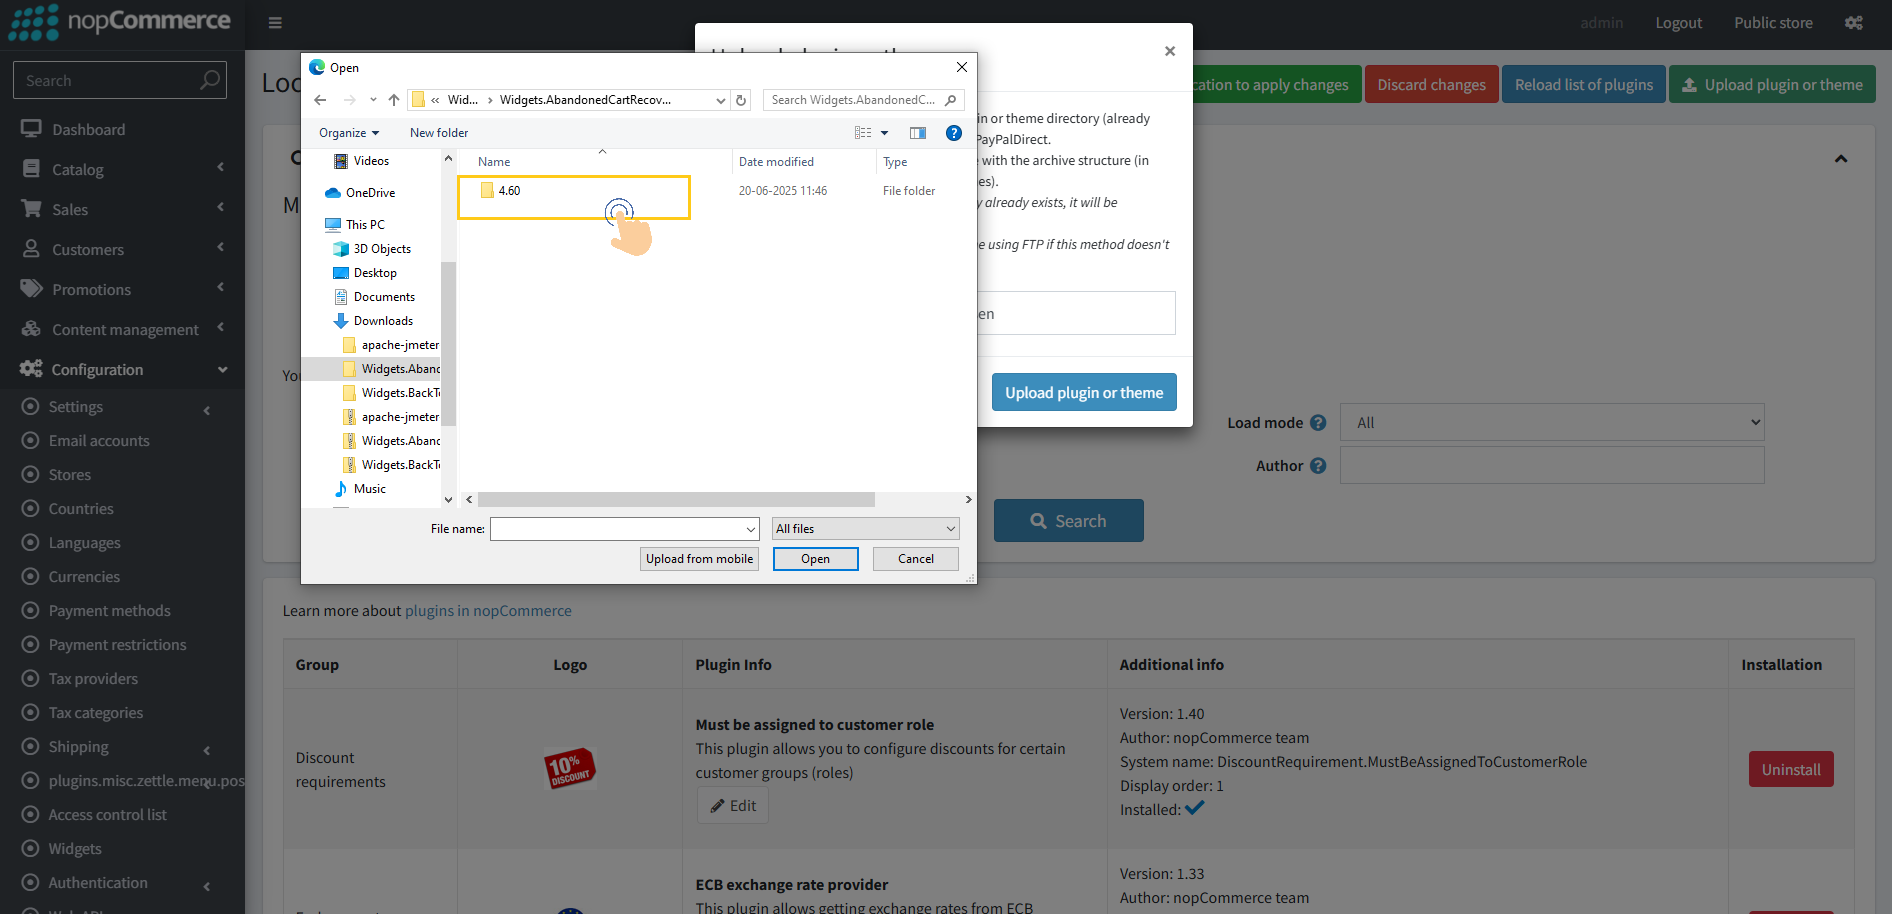This screenshot has width=1892, height=914.
Task: Click Load mode help question icon
Action: [1318, 423]
